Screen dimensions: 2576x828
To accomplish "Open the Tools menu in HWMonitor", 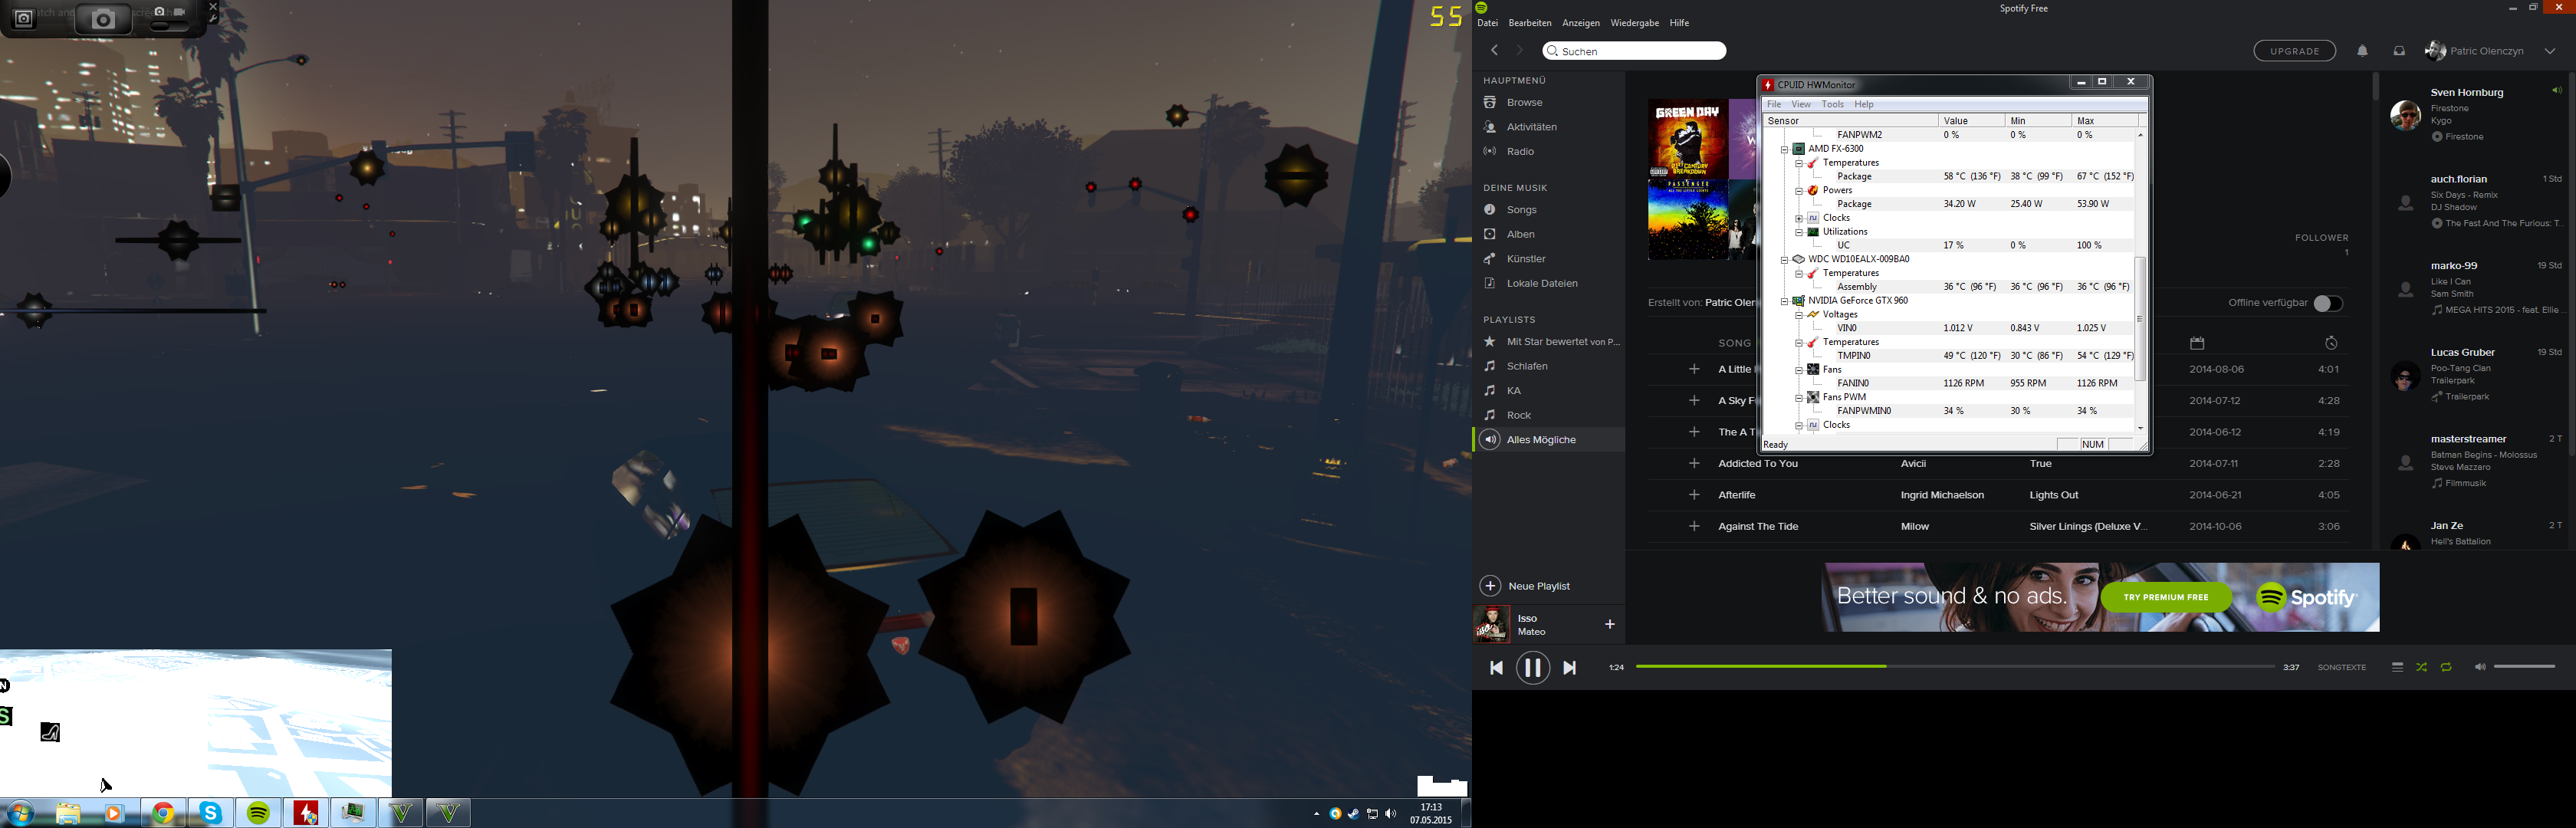I will coord(1832,104).
